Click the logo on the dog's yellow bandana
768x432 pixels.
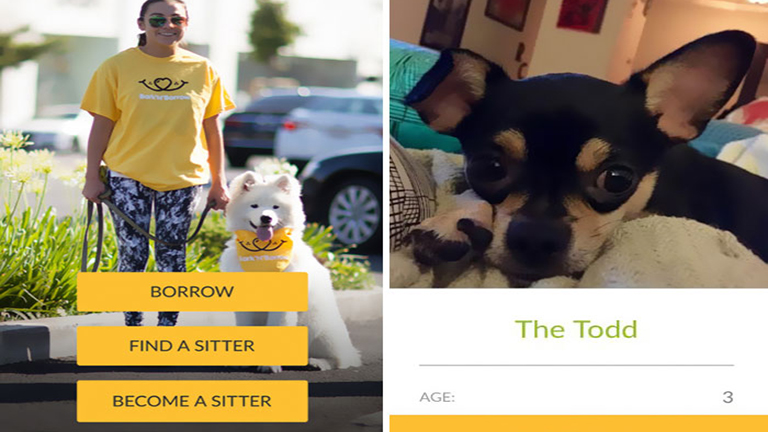(263, 246)
